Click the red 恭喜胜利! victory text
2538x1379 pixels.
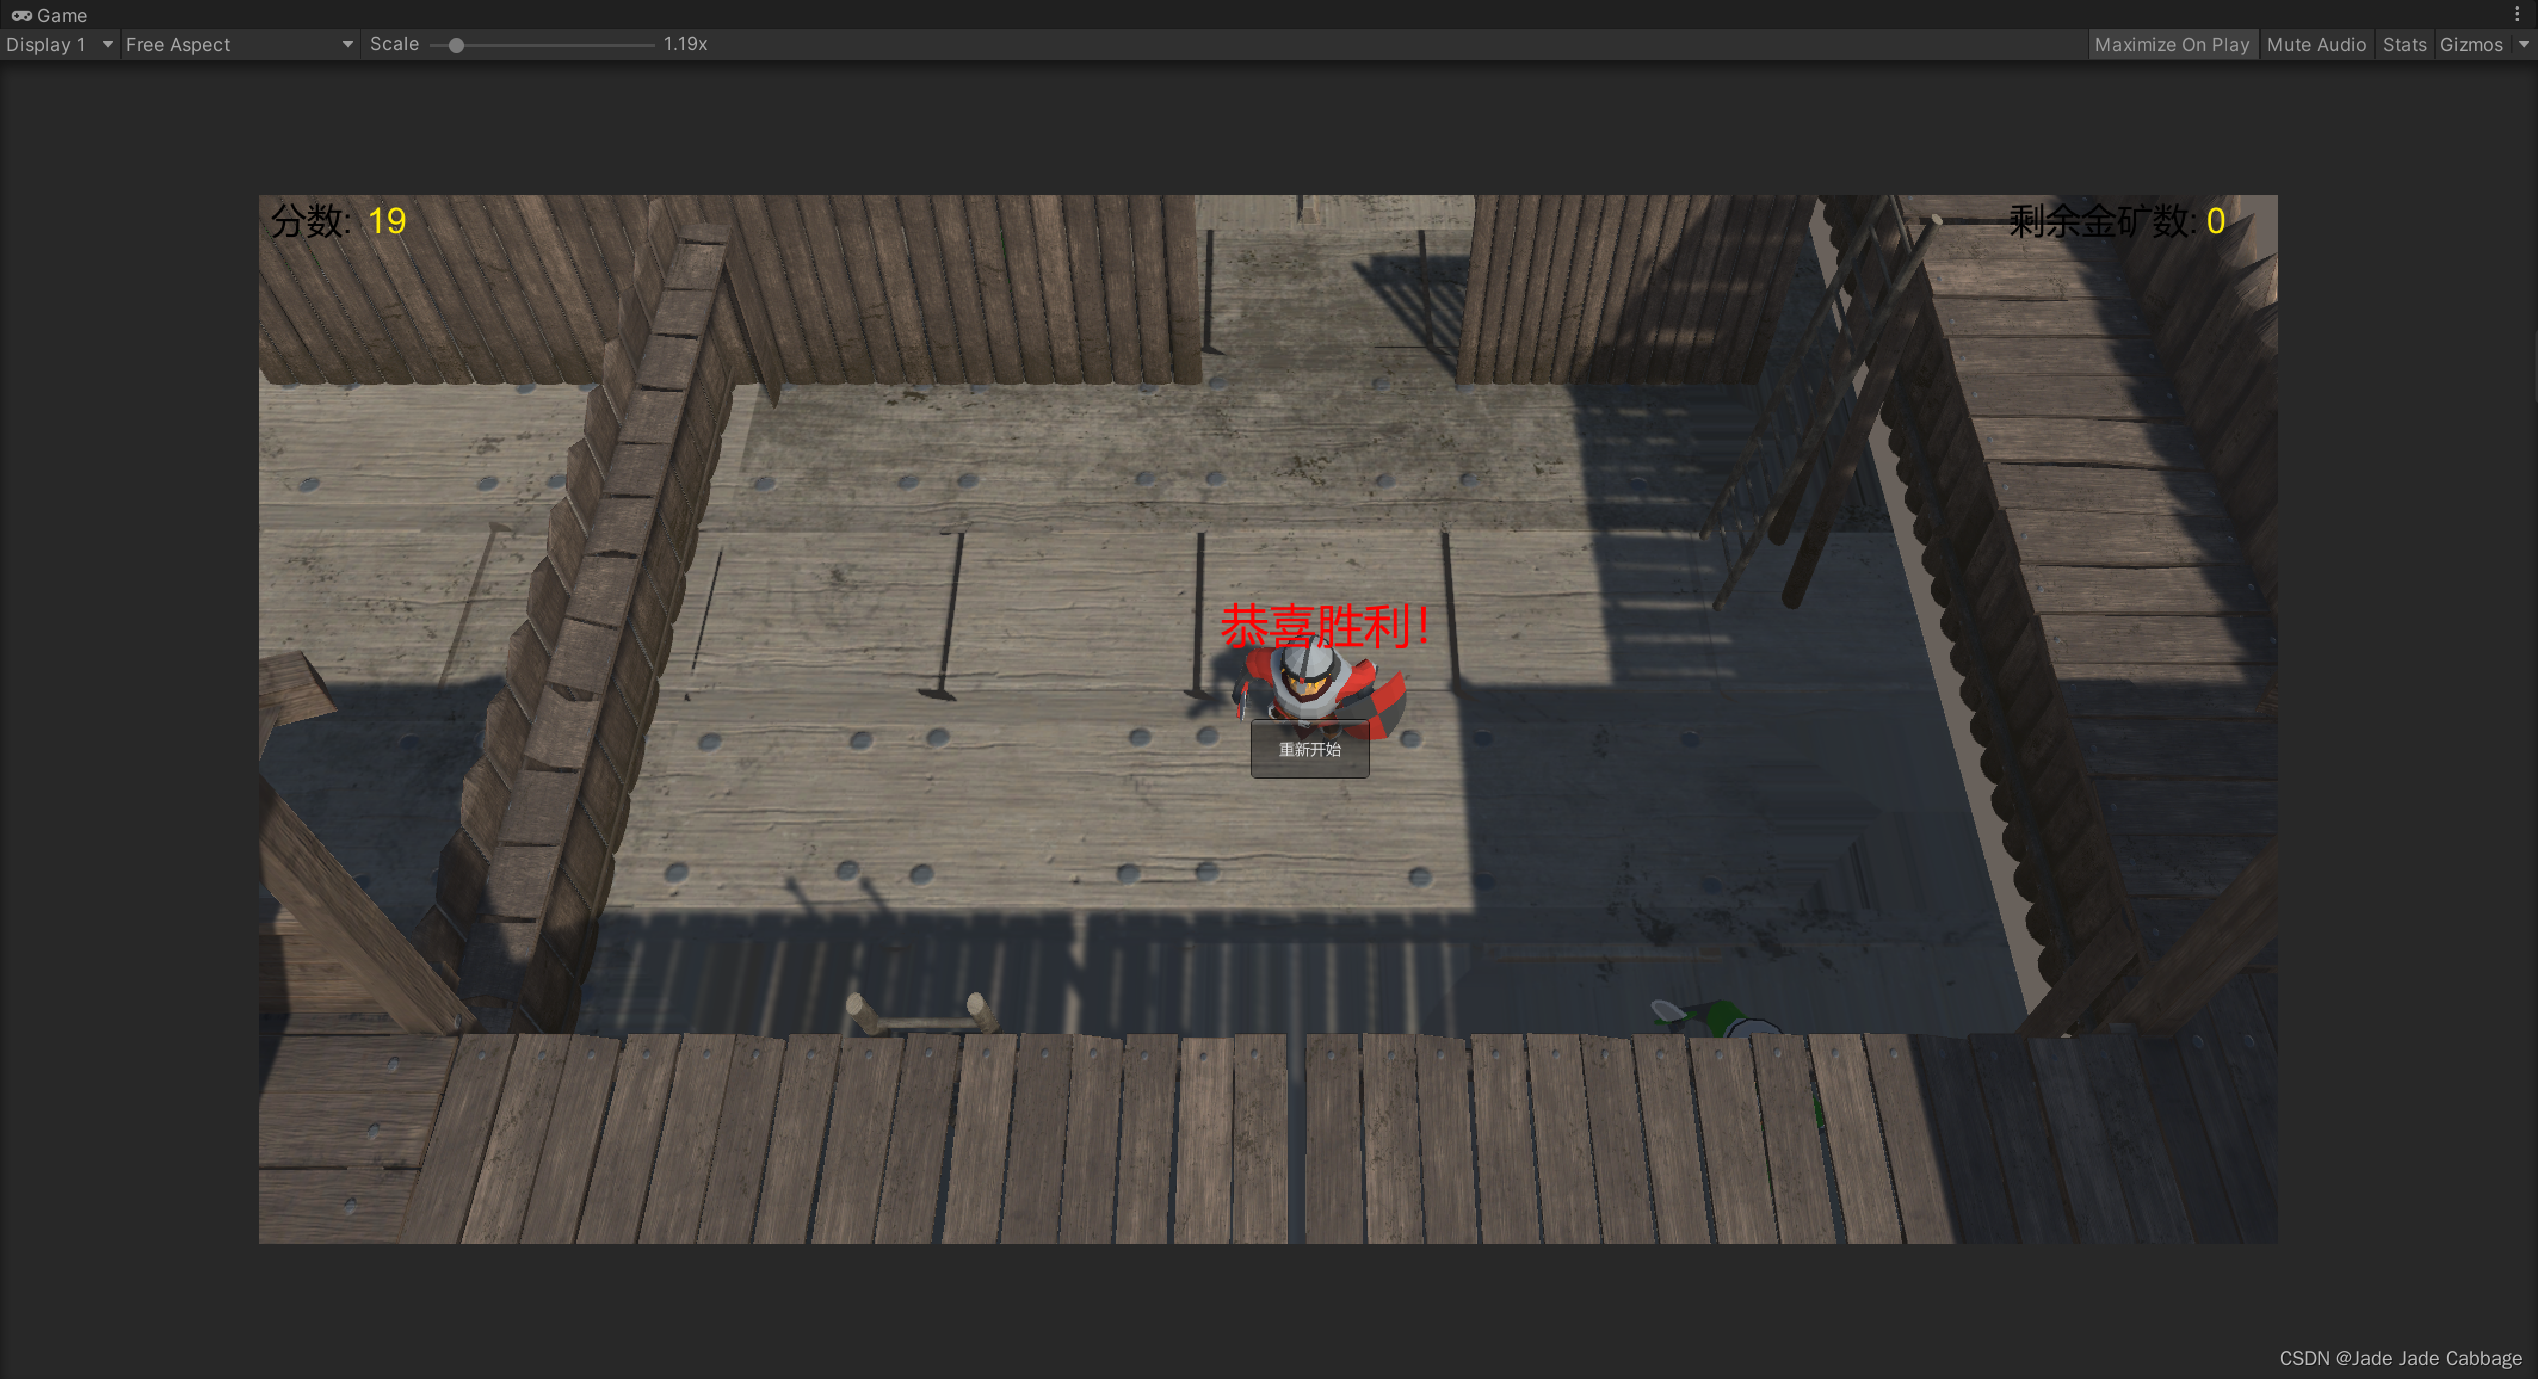coord(1323,626)
